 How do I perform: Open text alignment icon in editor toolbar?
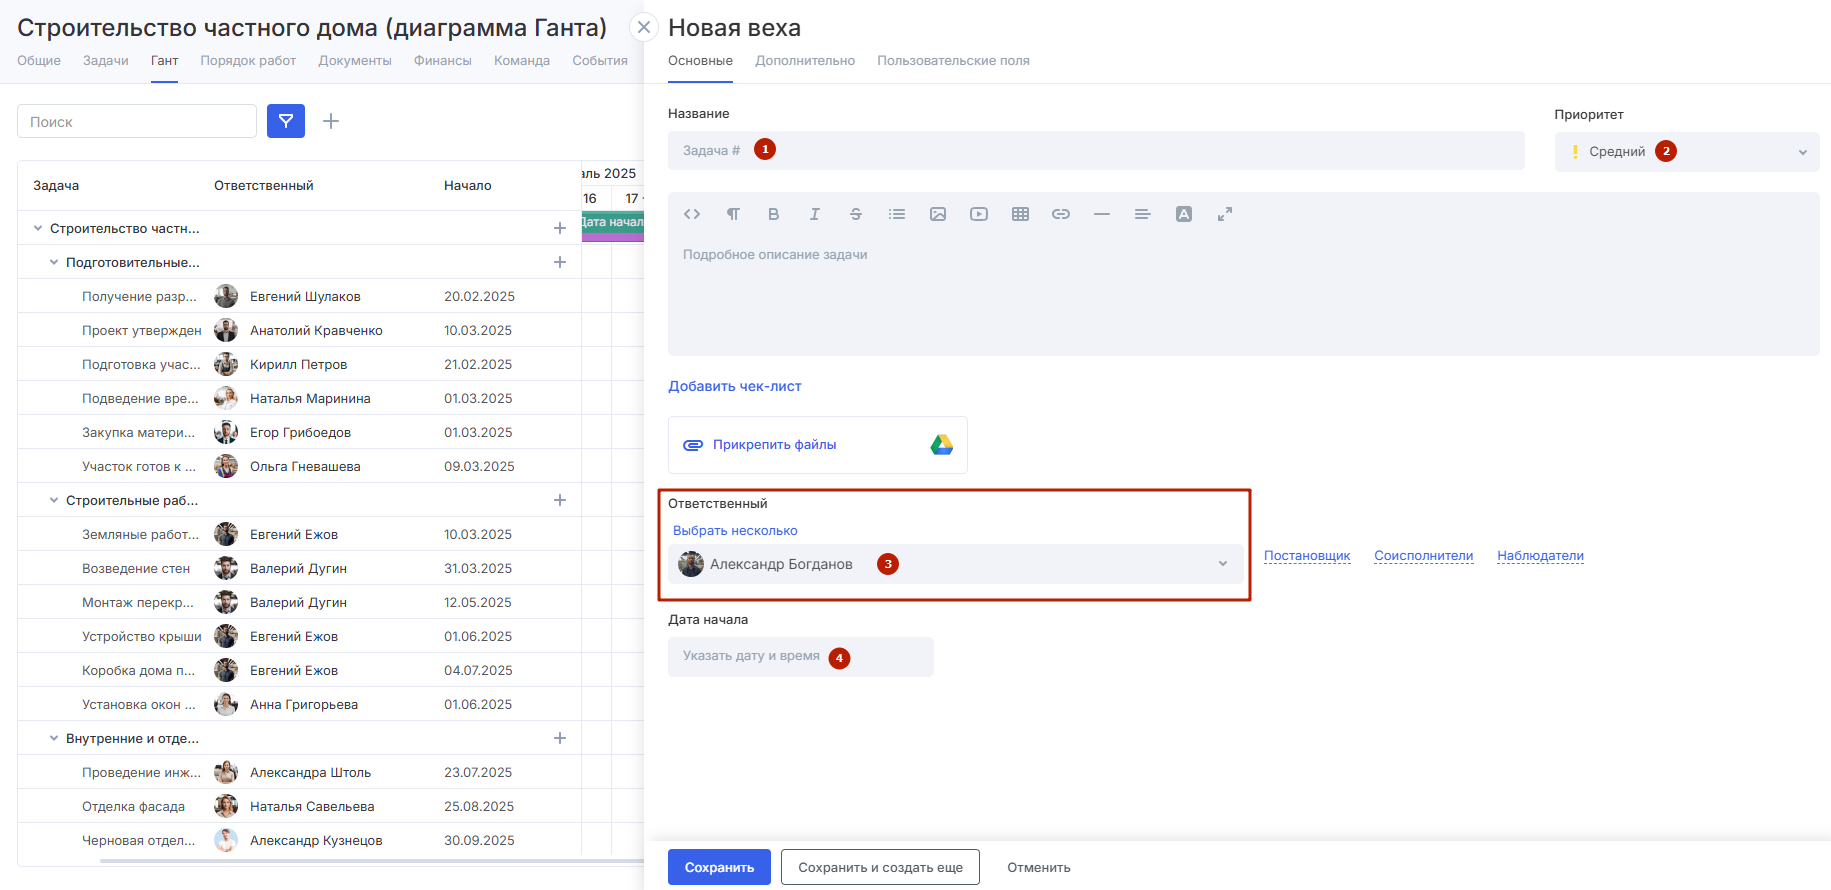1143,214
